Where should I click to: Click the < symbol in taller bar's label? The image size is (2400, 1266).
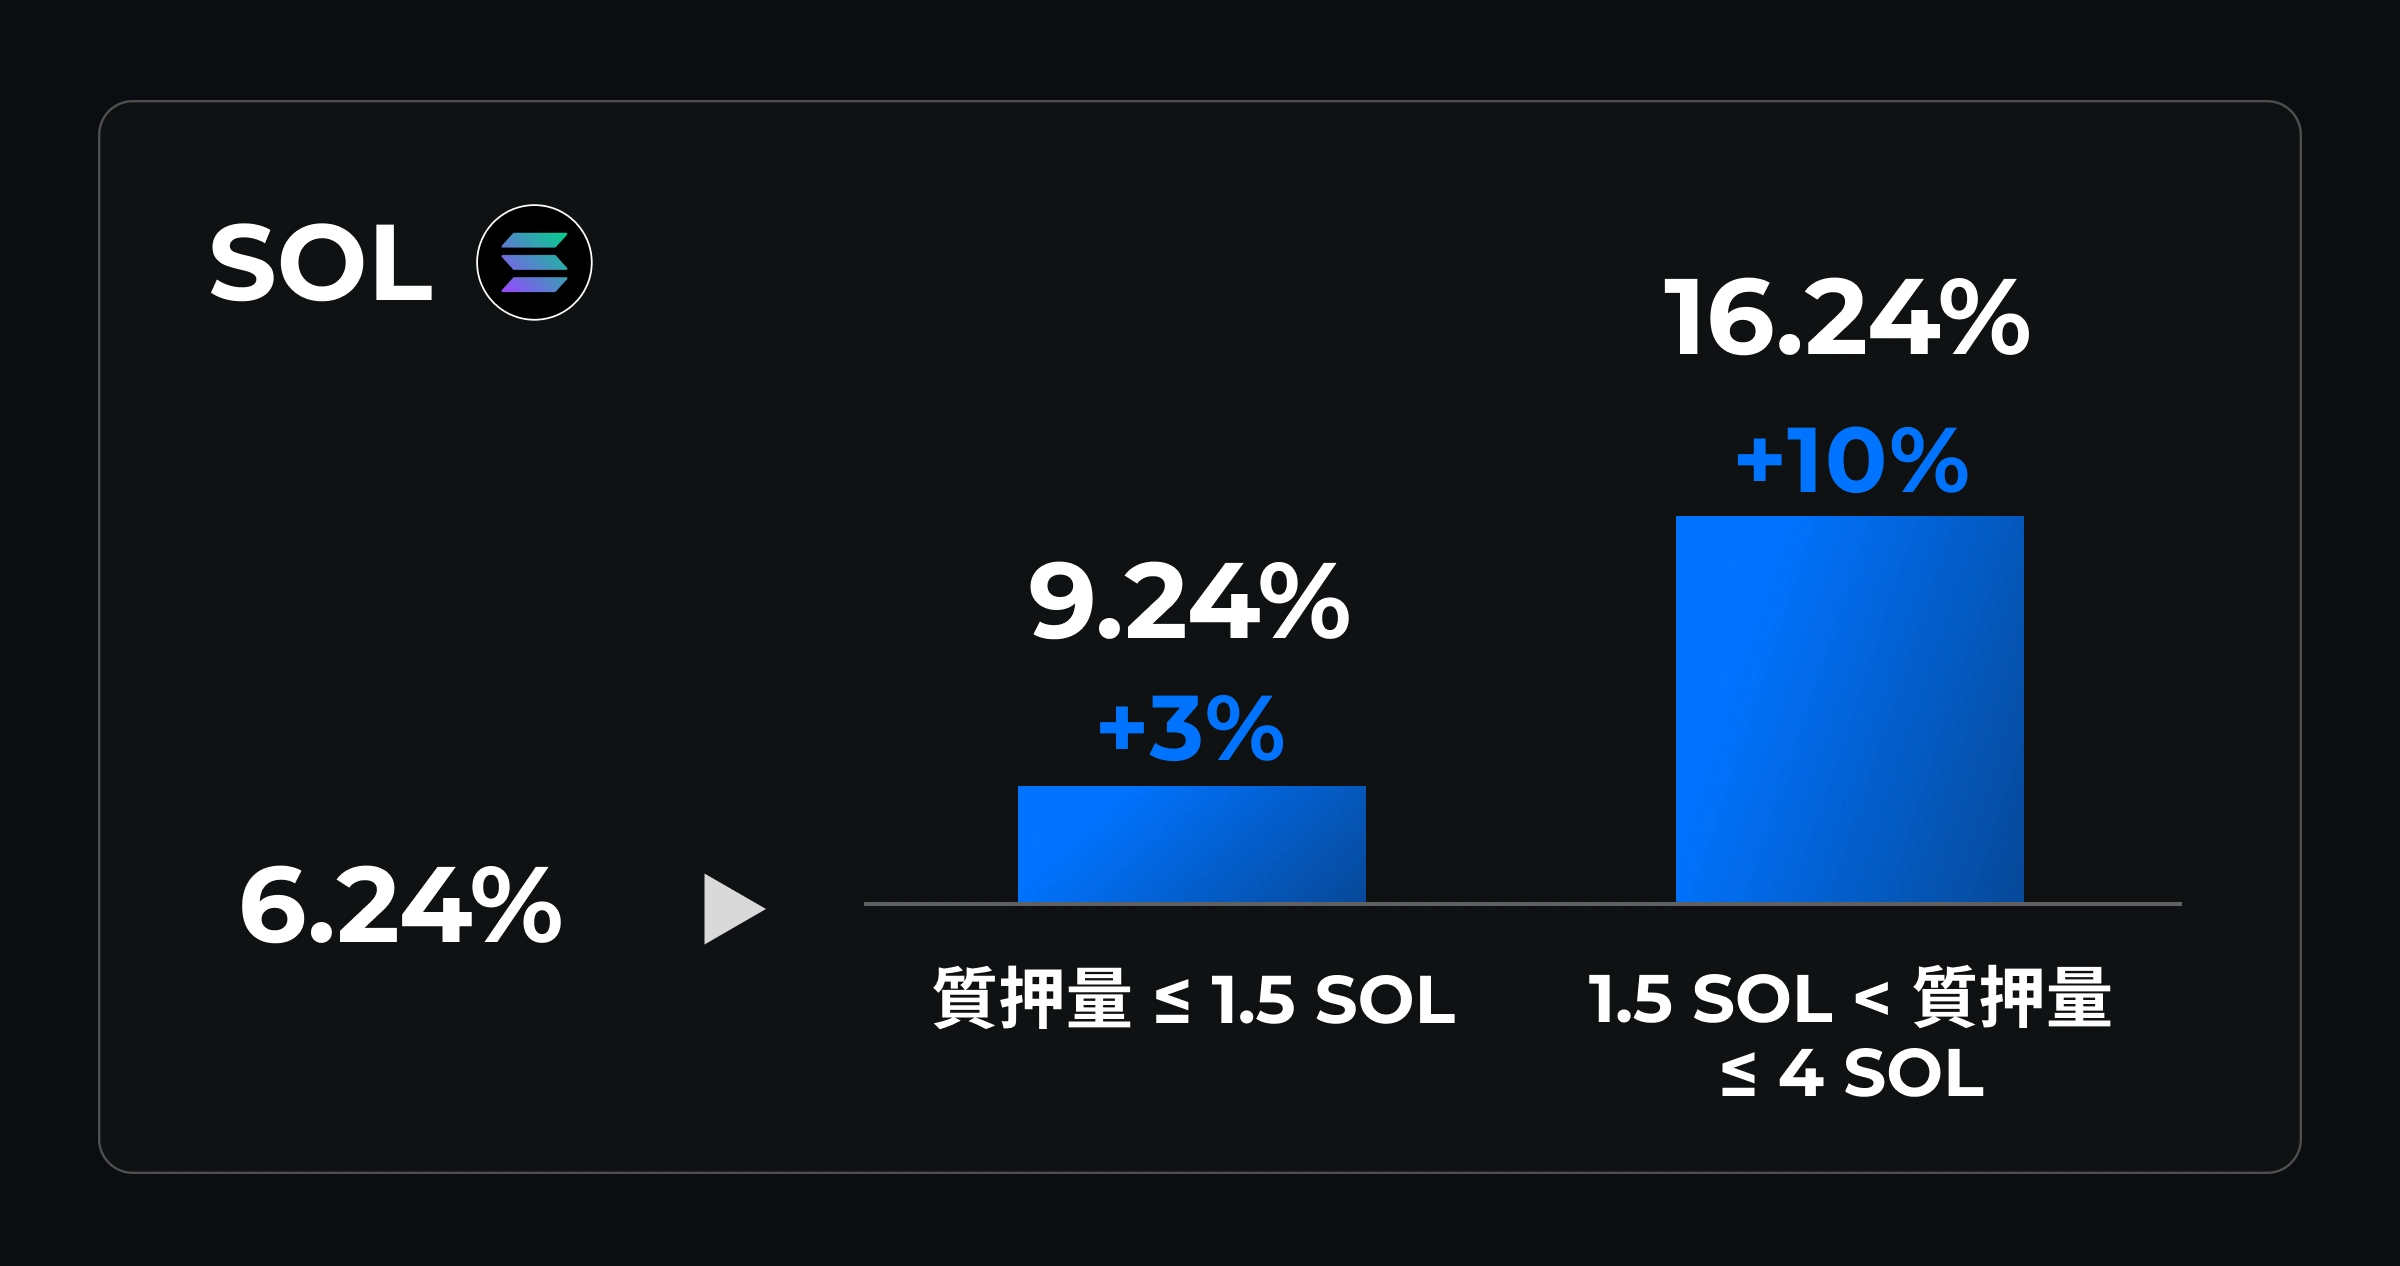pos(1871,999)
